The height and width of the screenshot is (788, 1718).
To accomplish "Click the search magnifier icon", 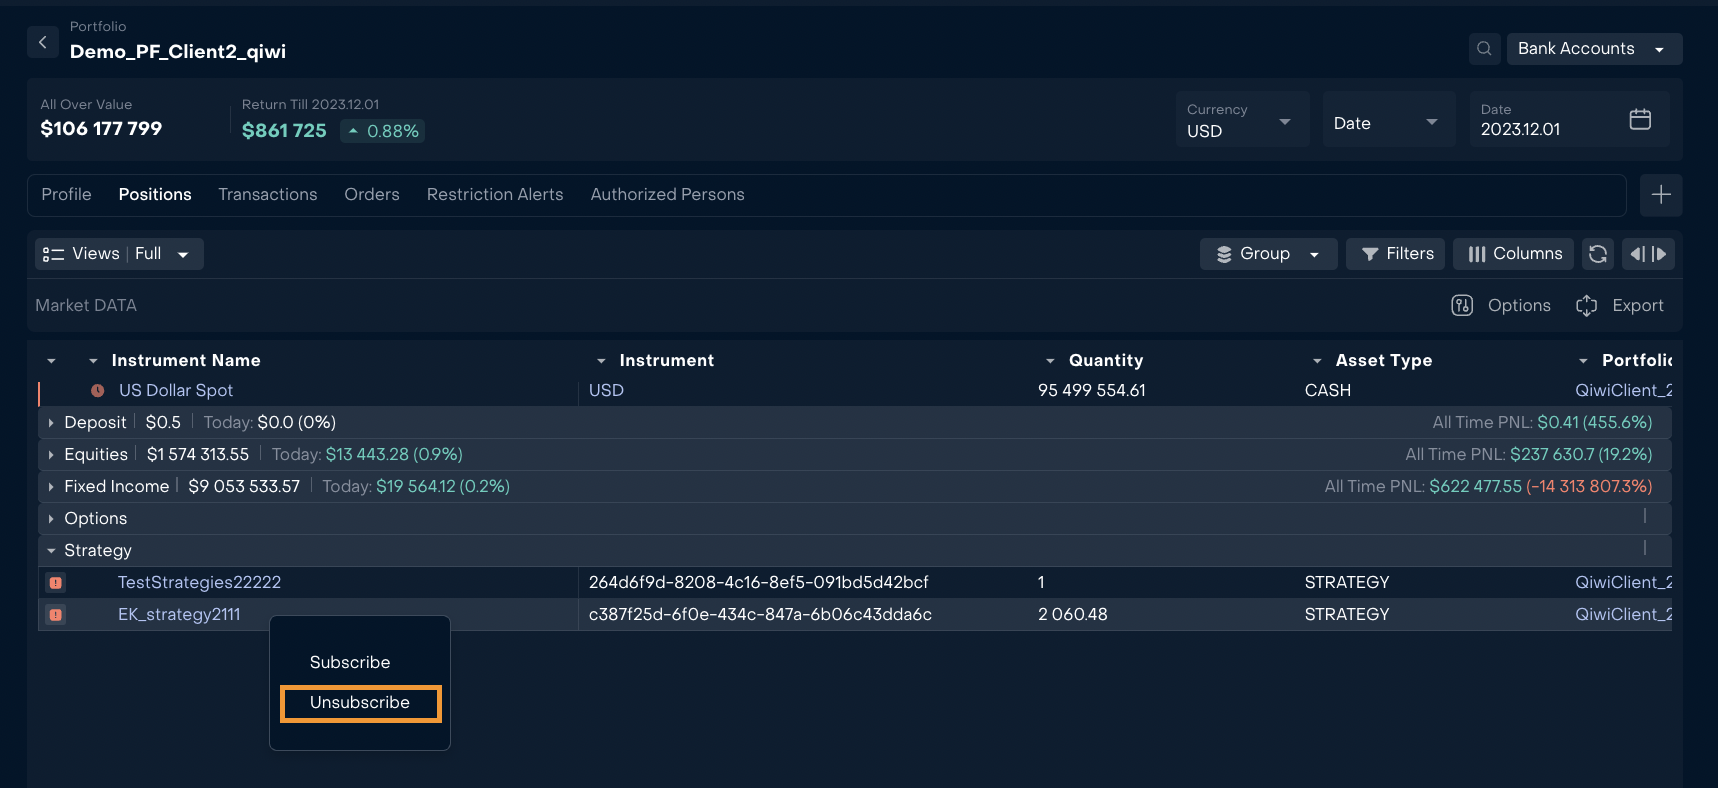I will [x=1484, y=49].
